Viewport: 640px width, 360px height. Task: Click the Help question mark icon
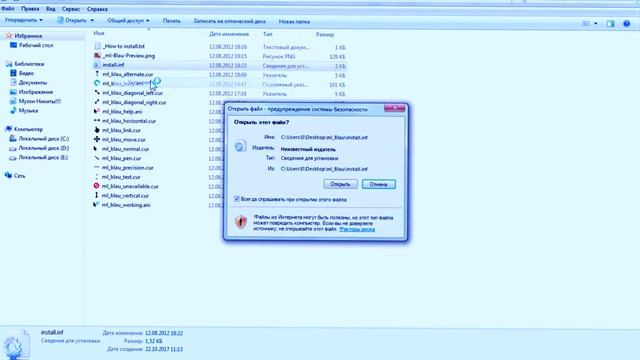point(627,24)
